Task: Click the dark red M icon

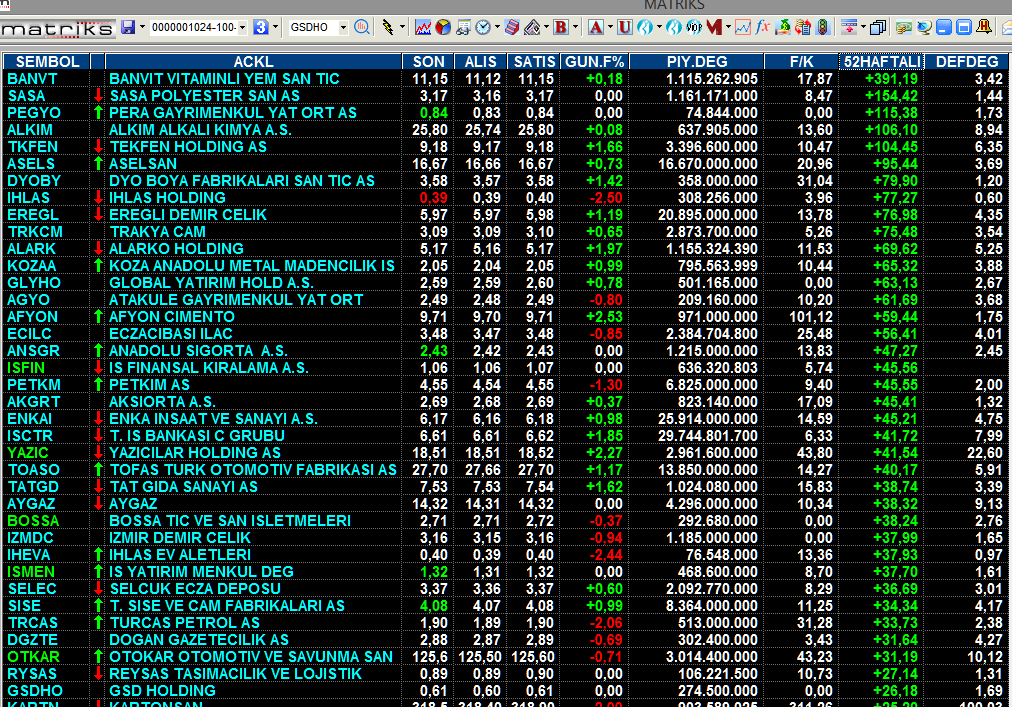Action: 714,27
